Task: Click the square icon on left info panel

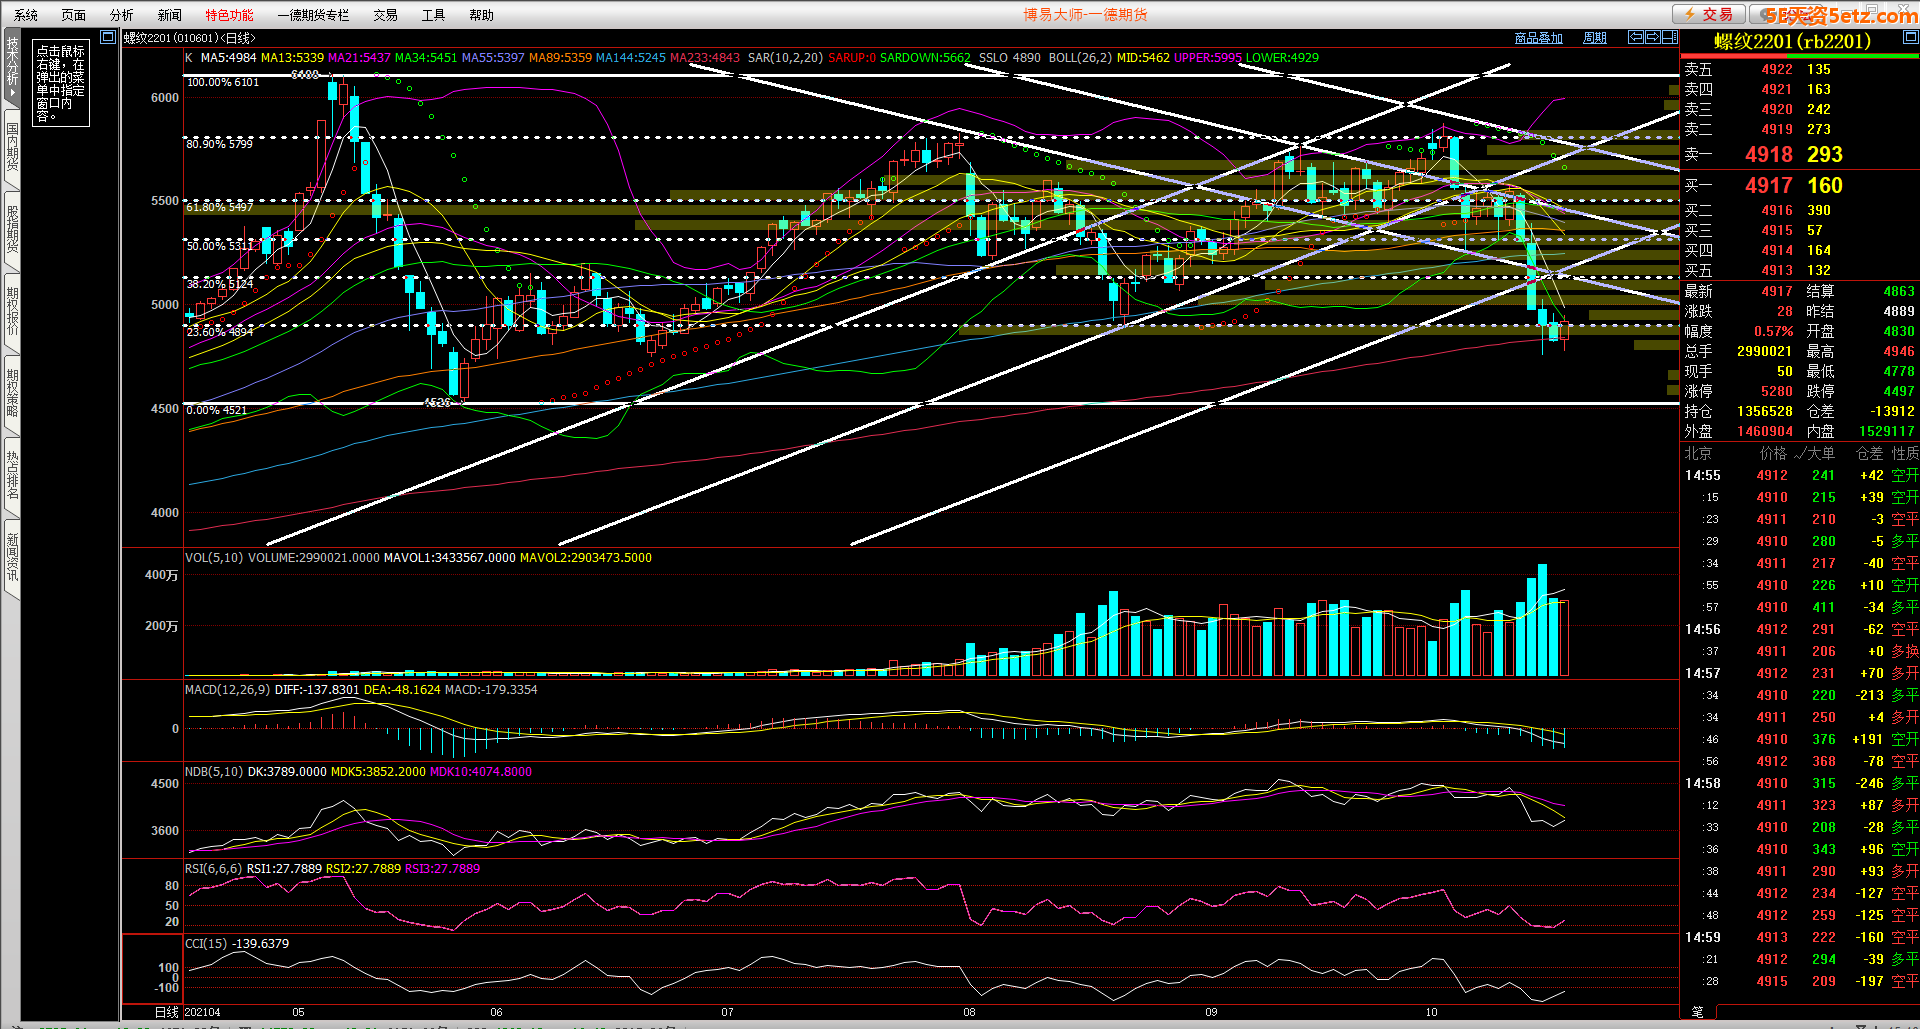Action: (x=108, y=38)
